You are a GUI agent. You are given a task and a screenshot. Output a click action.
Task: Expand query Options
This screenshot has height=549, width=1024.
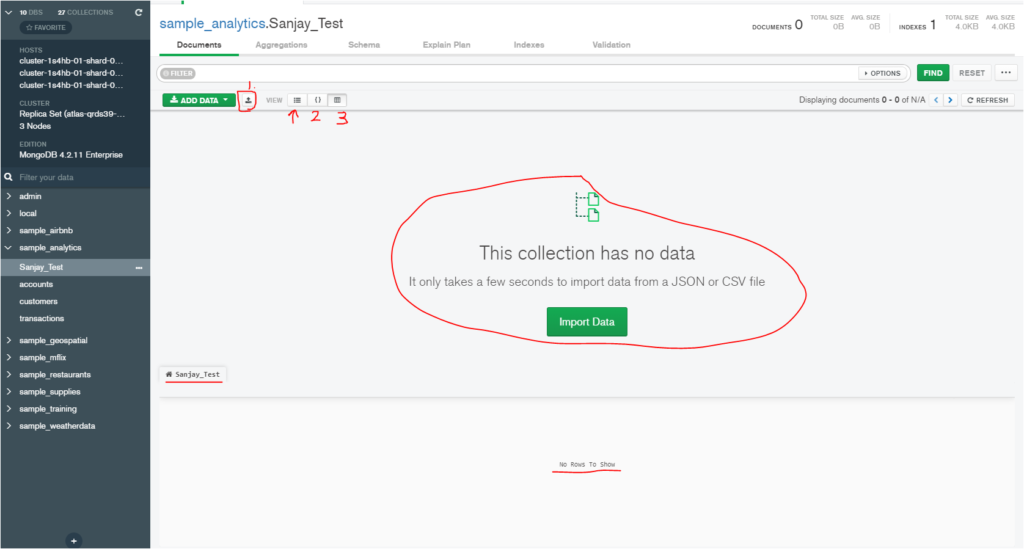882,73
